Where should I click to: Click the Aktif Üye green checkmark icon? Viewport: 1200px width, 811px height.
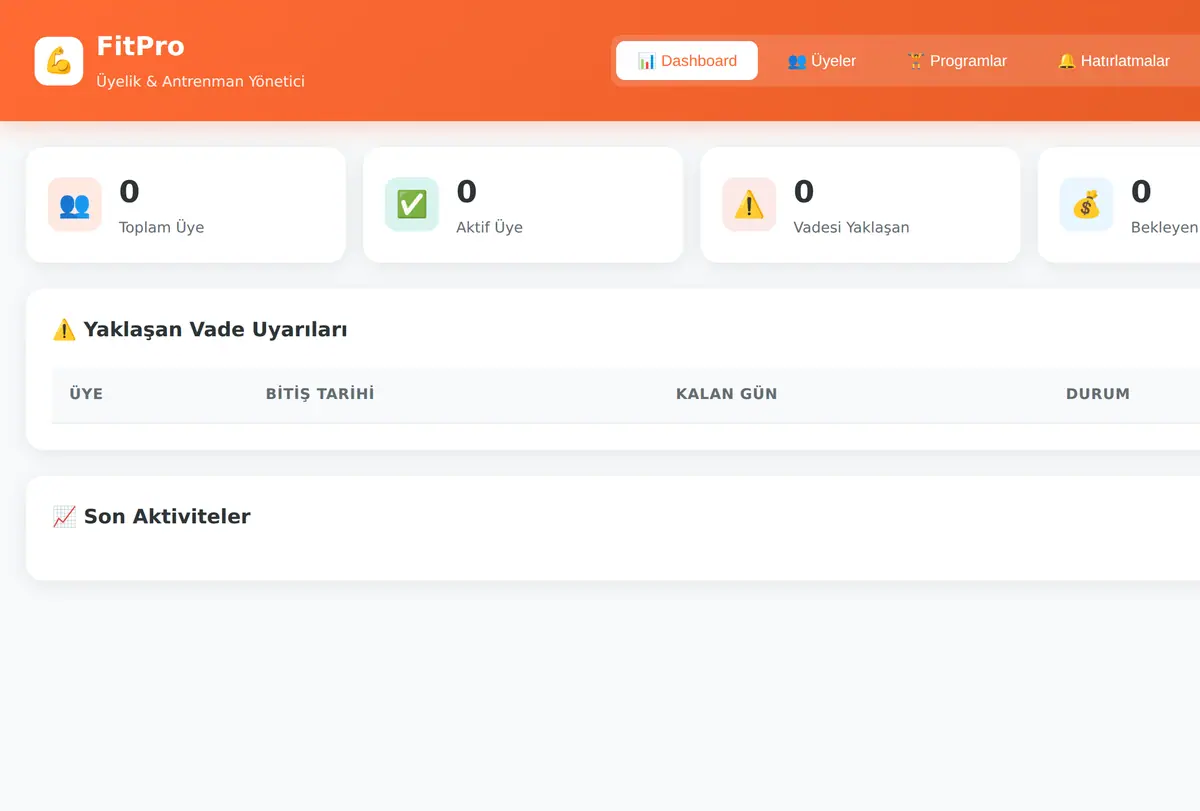coord(412,205)
